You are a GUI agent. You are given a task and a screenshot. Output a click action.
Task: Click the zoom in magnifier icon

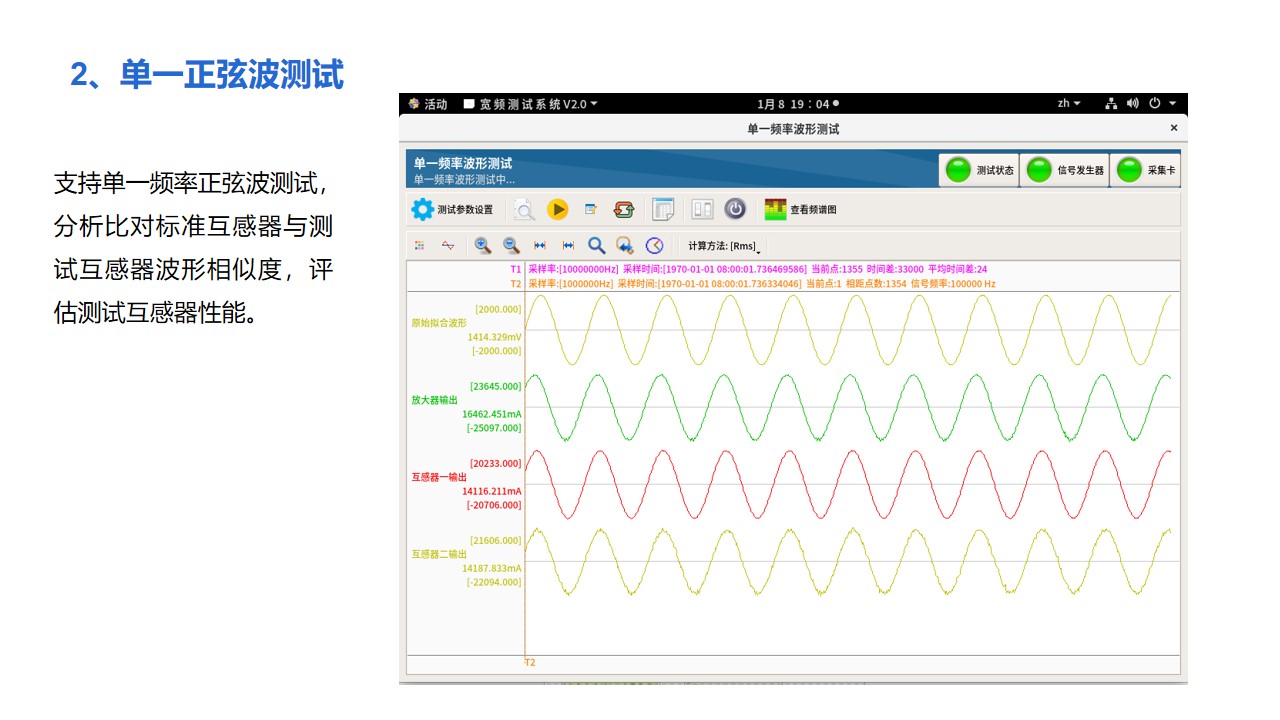pyautogui.click(x=483, y=245)
